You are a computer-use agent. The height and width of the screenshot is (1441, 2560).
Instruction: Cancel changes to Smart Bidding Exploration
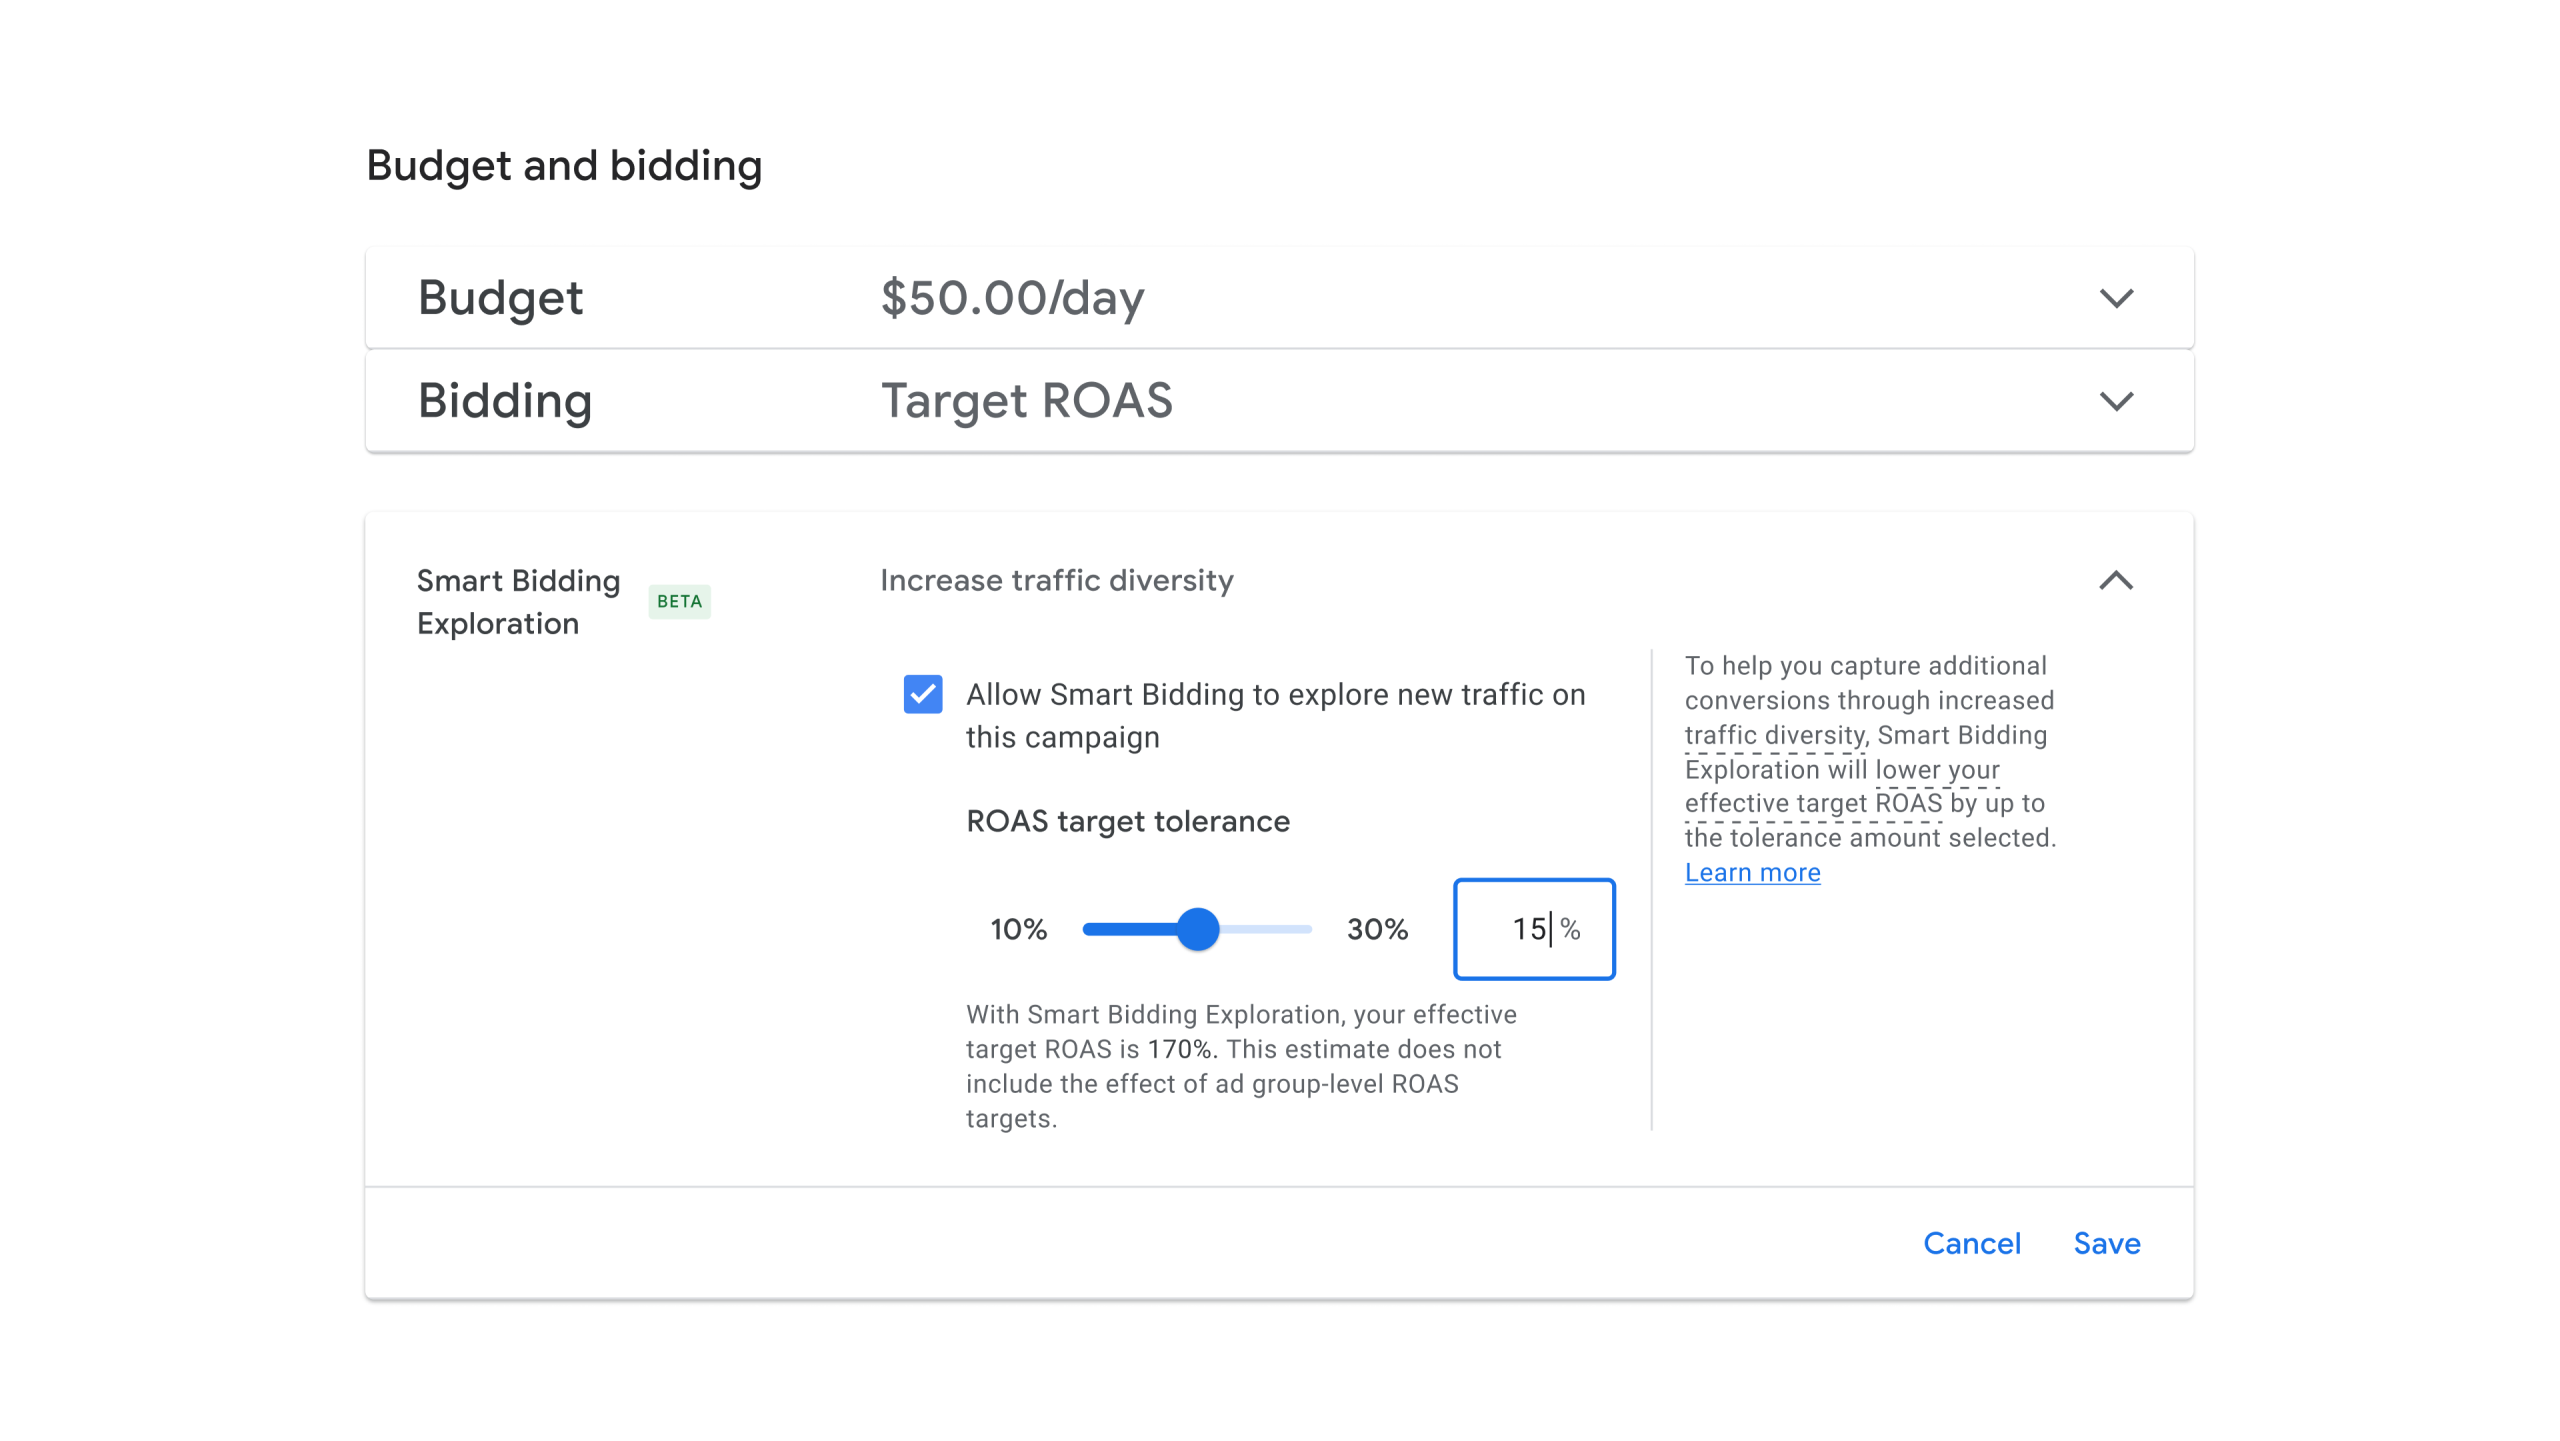[1971, 1243]
